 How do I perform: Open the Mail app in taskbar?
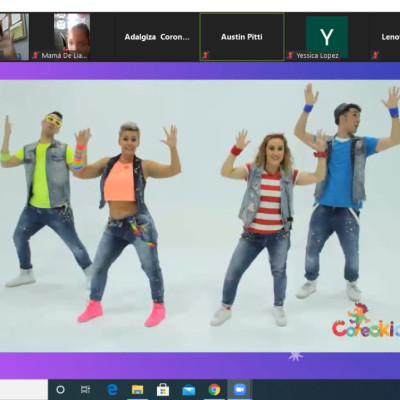pyautogui.click(x=189, y=389)
